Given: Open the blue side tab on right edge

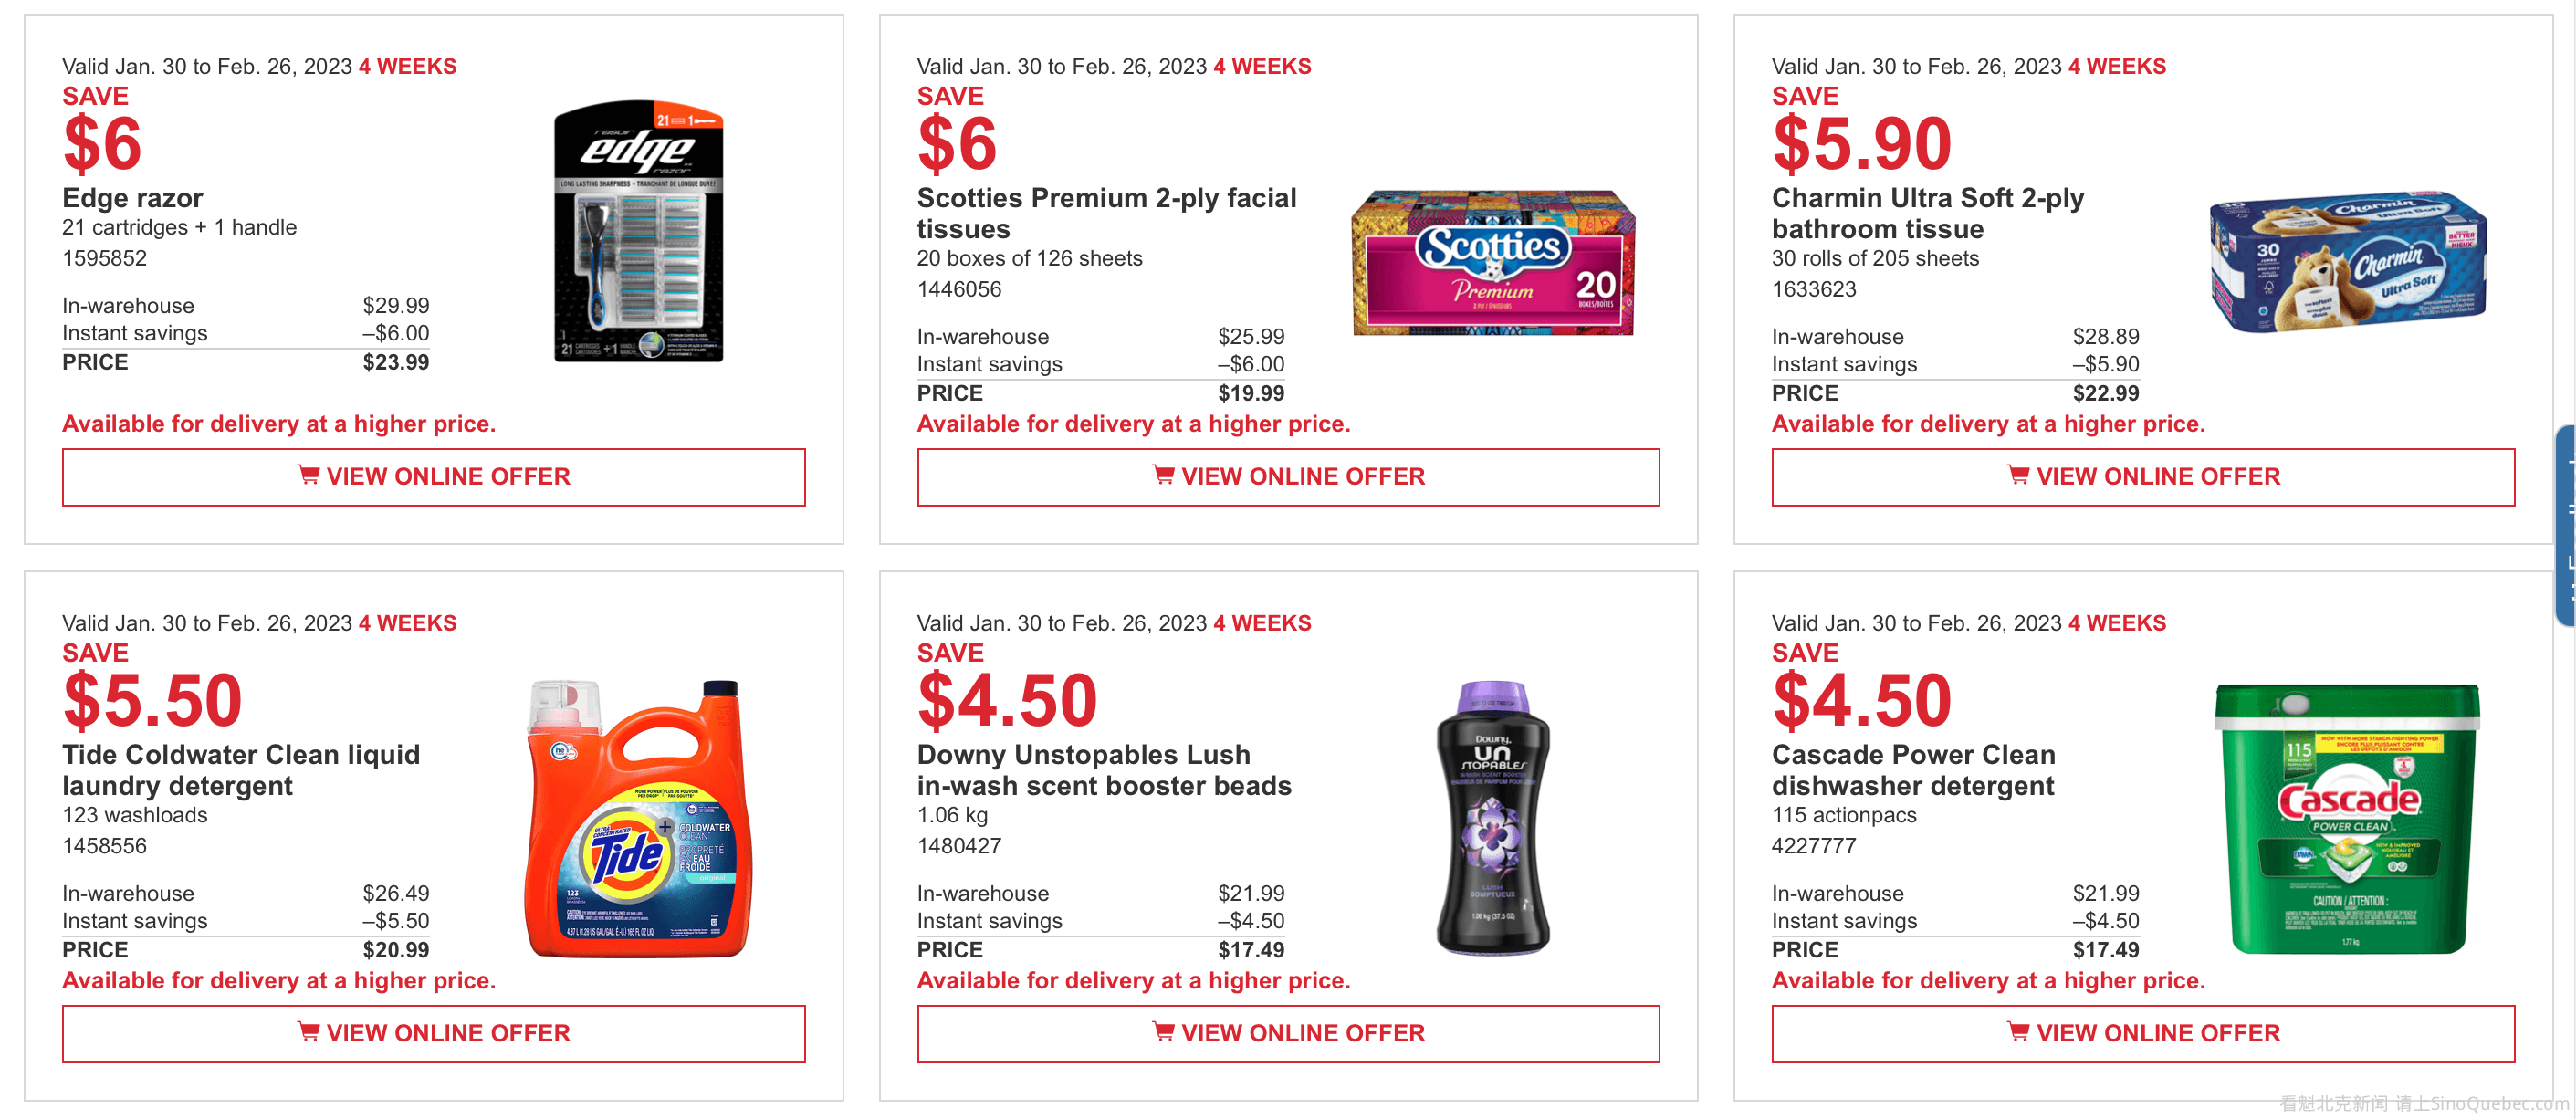Looking at the screenshot, I should pos(2566,525).
